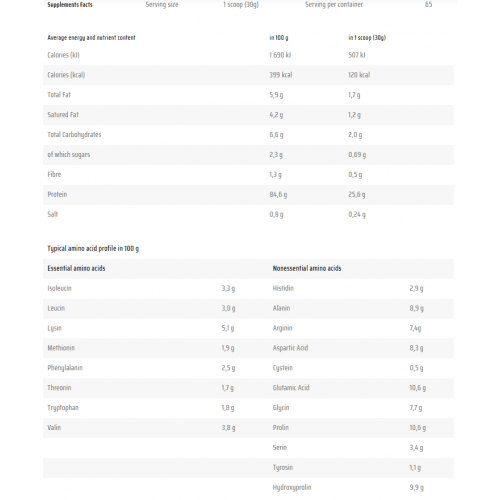This screenshot has height=500, width=500.
Task: Click the Supplements Facts heading
Action: [x=70, y=5]
